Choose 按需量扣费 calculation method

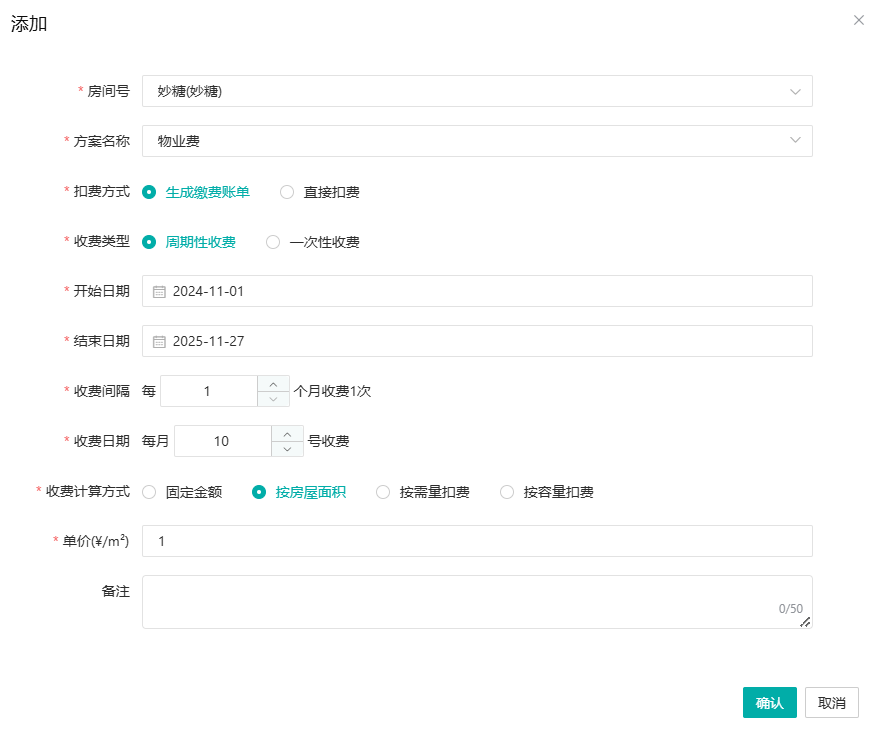tap(383, 492)
